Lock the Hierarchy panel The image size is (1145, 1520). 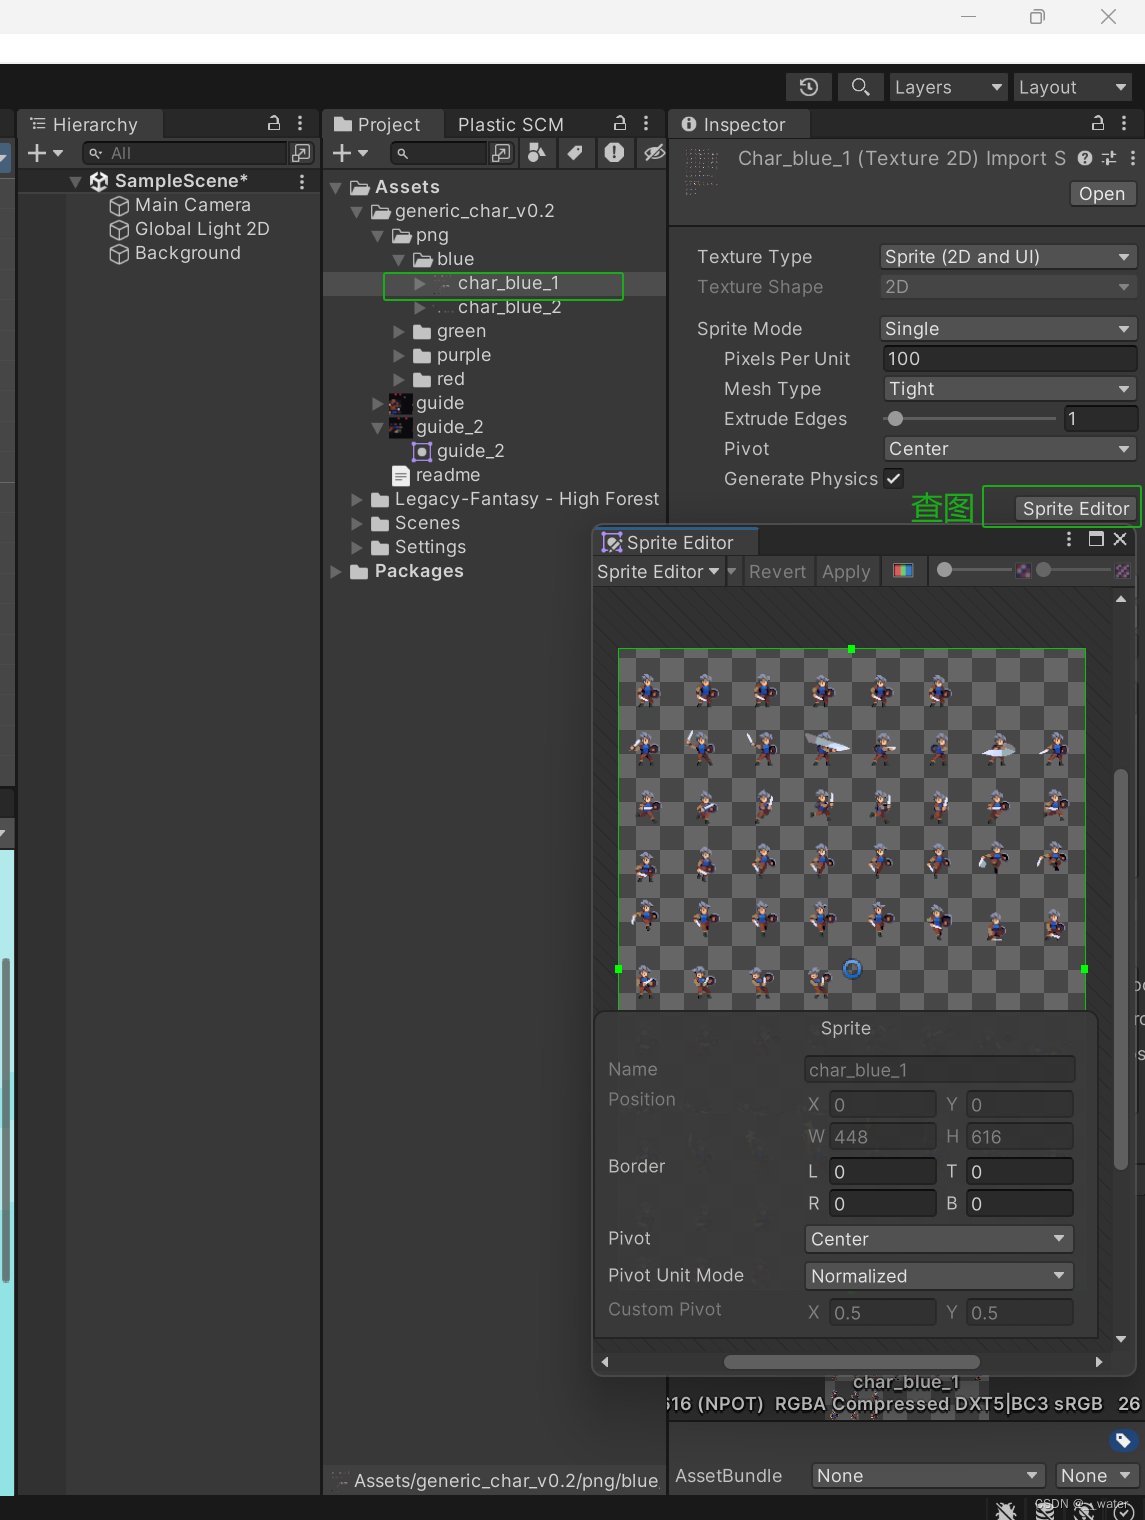[274, 123]
